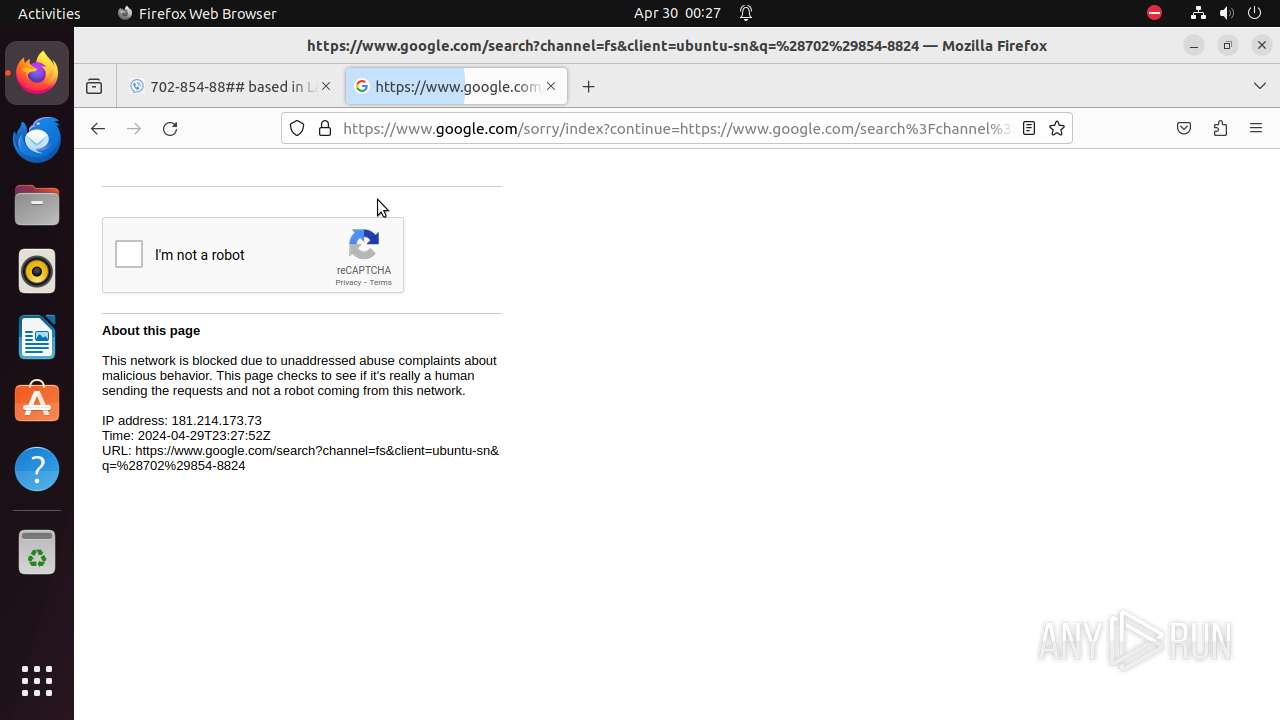
Task: Close the google.com tab
Action: click(x=551, y=86)
